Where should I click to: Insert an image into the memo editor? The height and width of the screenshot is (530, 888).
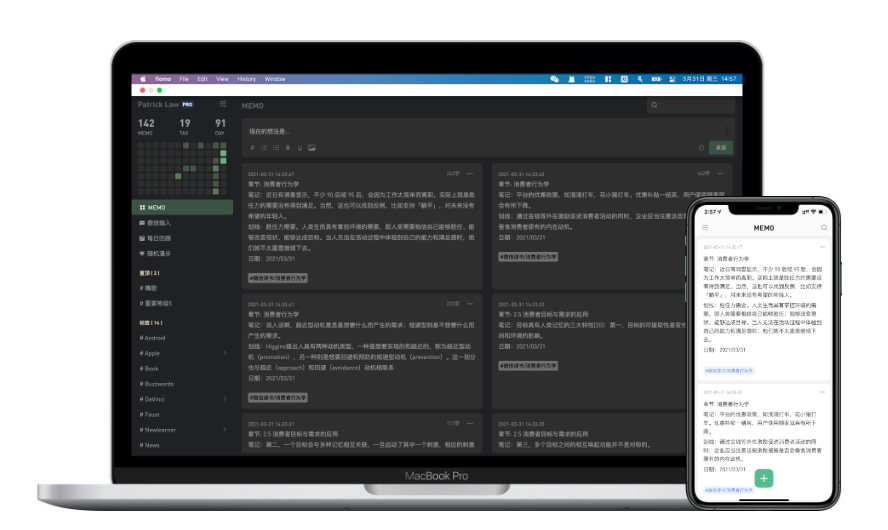pos(312,148)
